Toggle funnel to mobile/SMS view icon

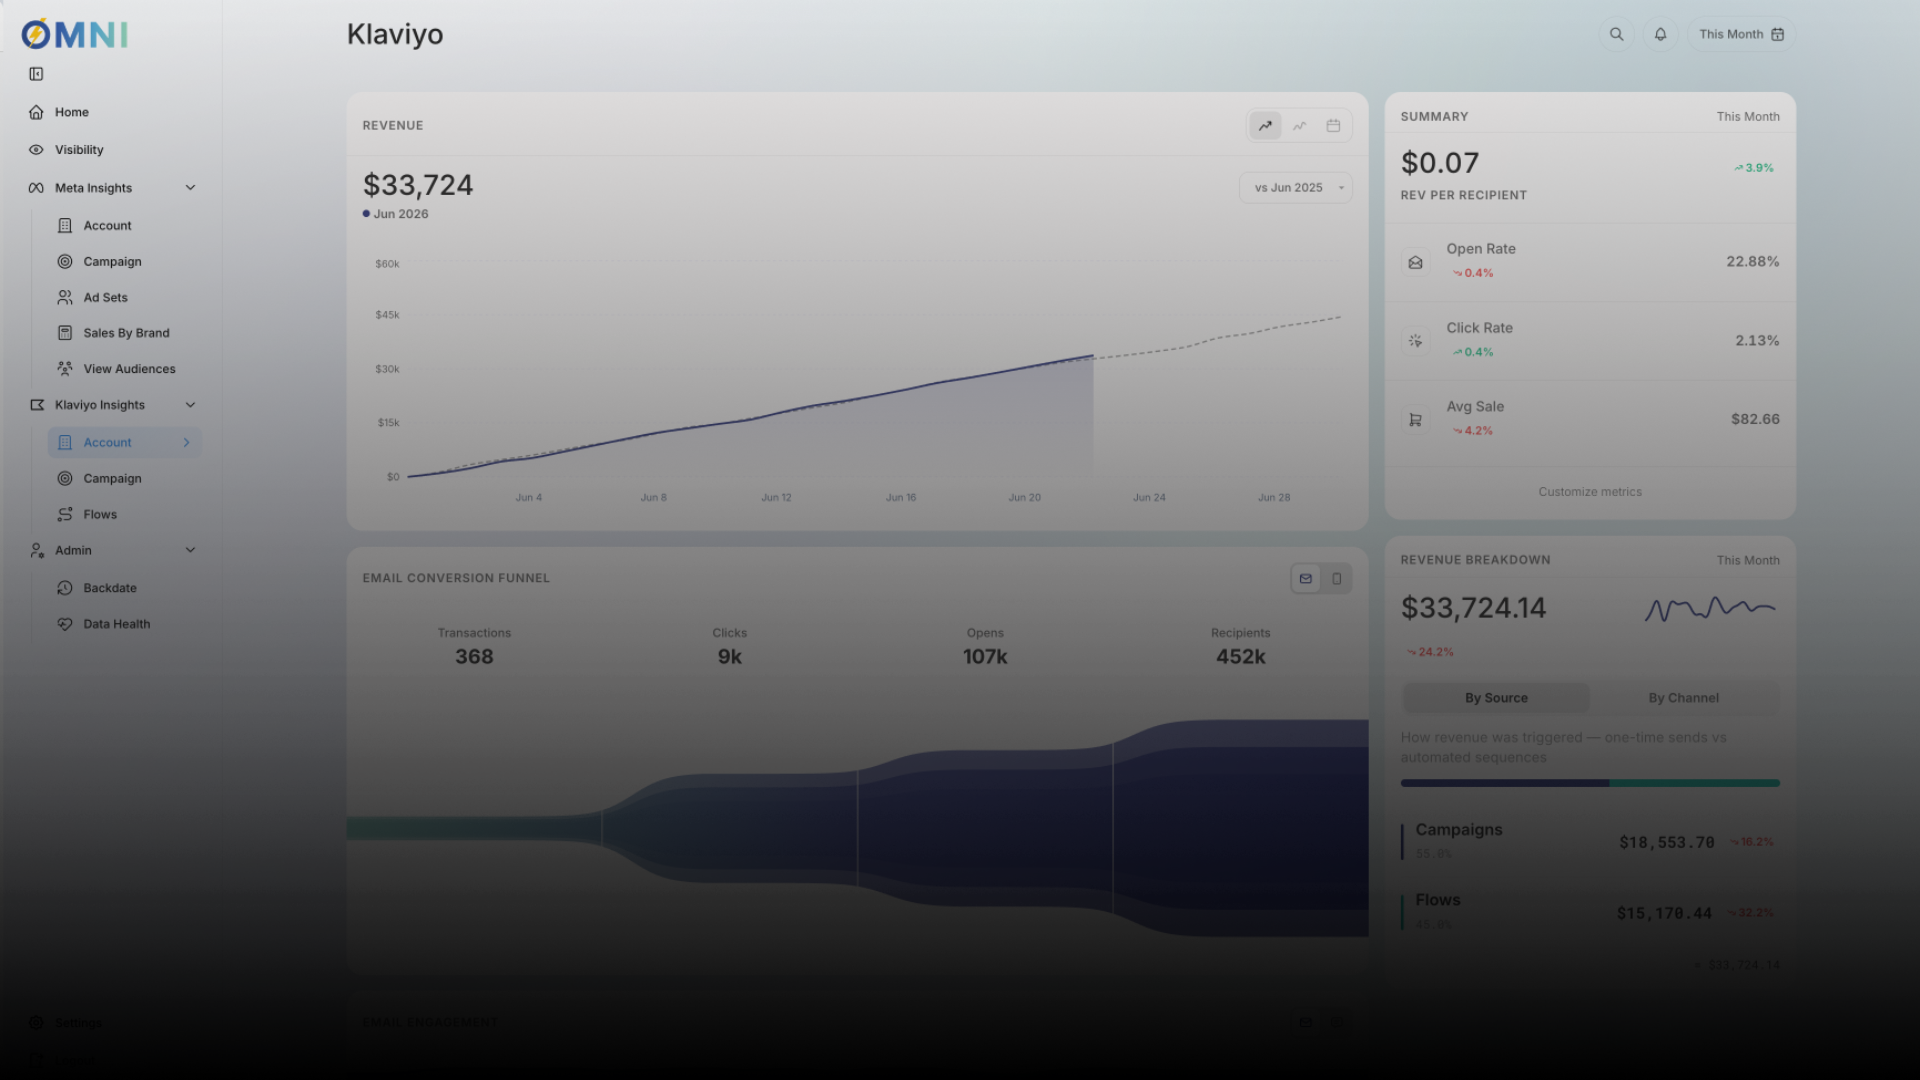point(1336,579)
